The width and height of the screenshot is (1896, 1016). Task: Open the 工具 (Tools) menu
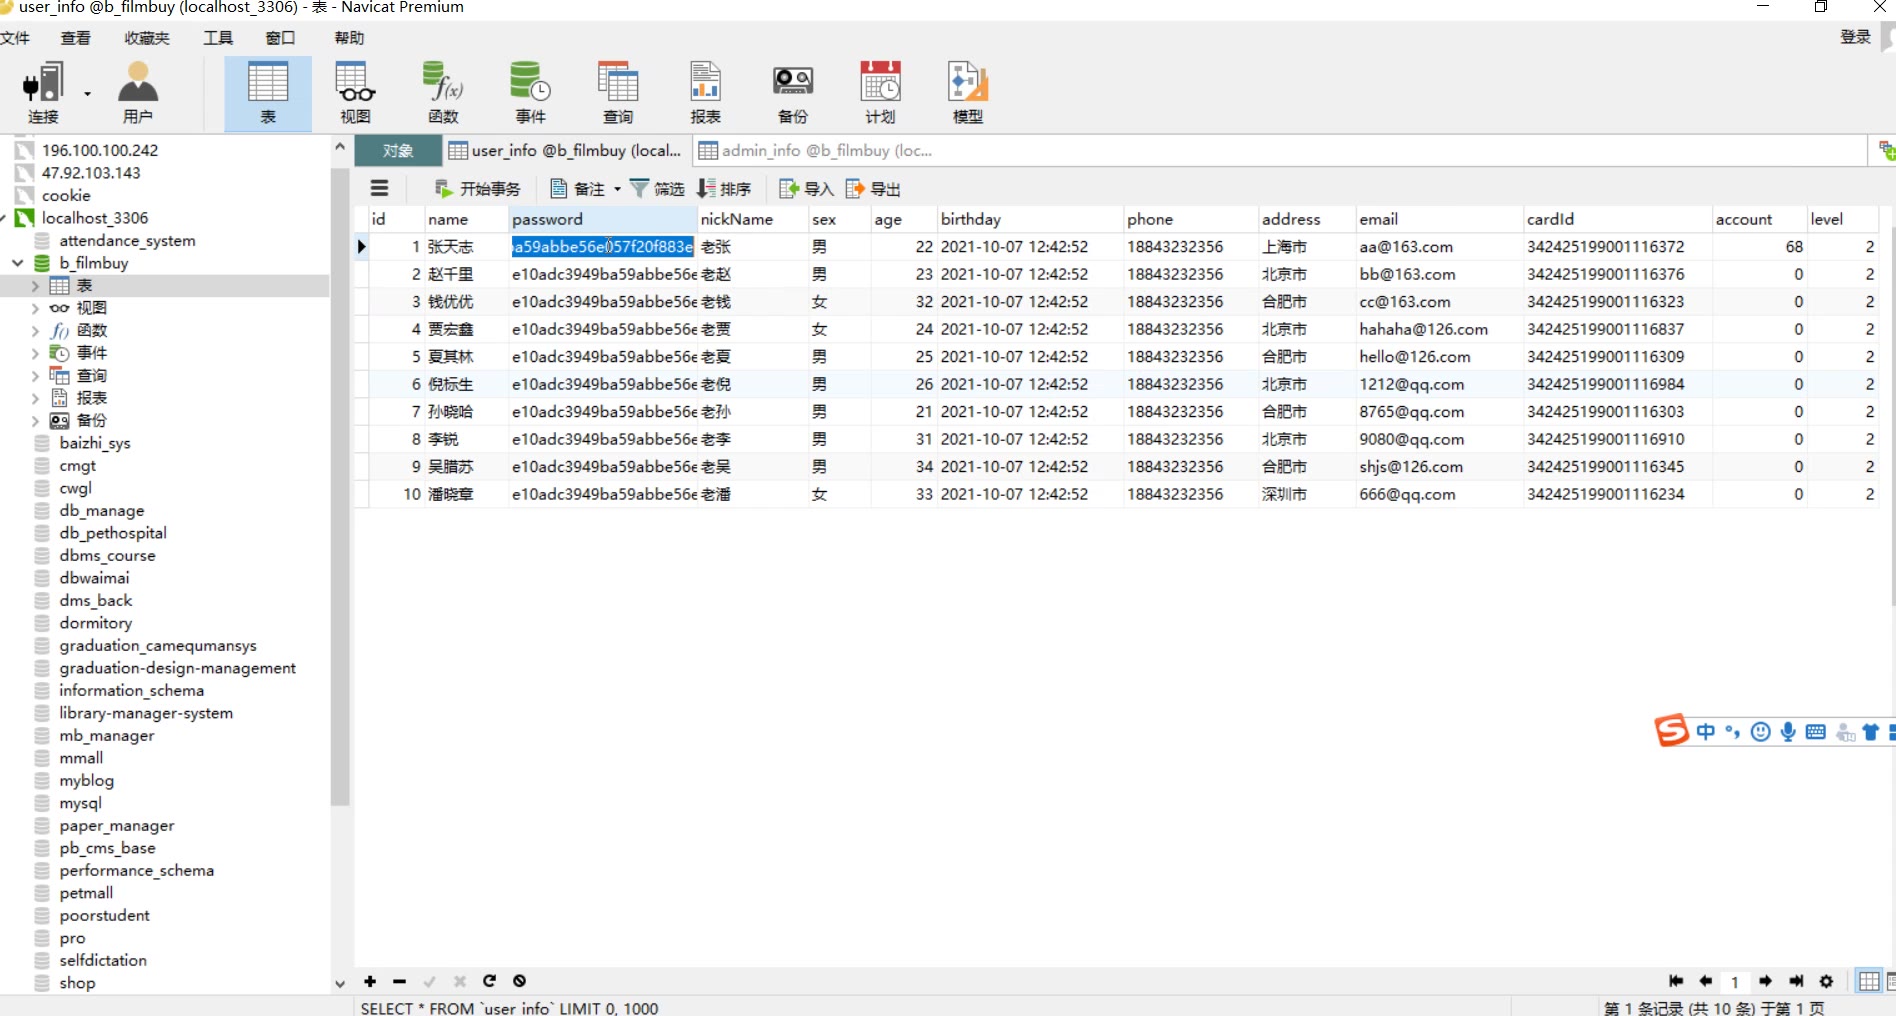[x=218, y=38]
